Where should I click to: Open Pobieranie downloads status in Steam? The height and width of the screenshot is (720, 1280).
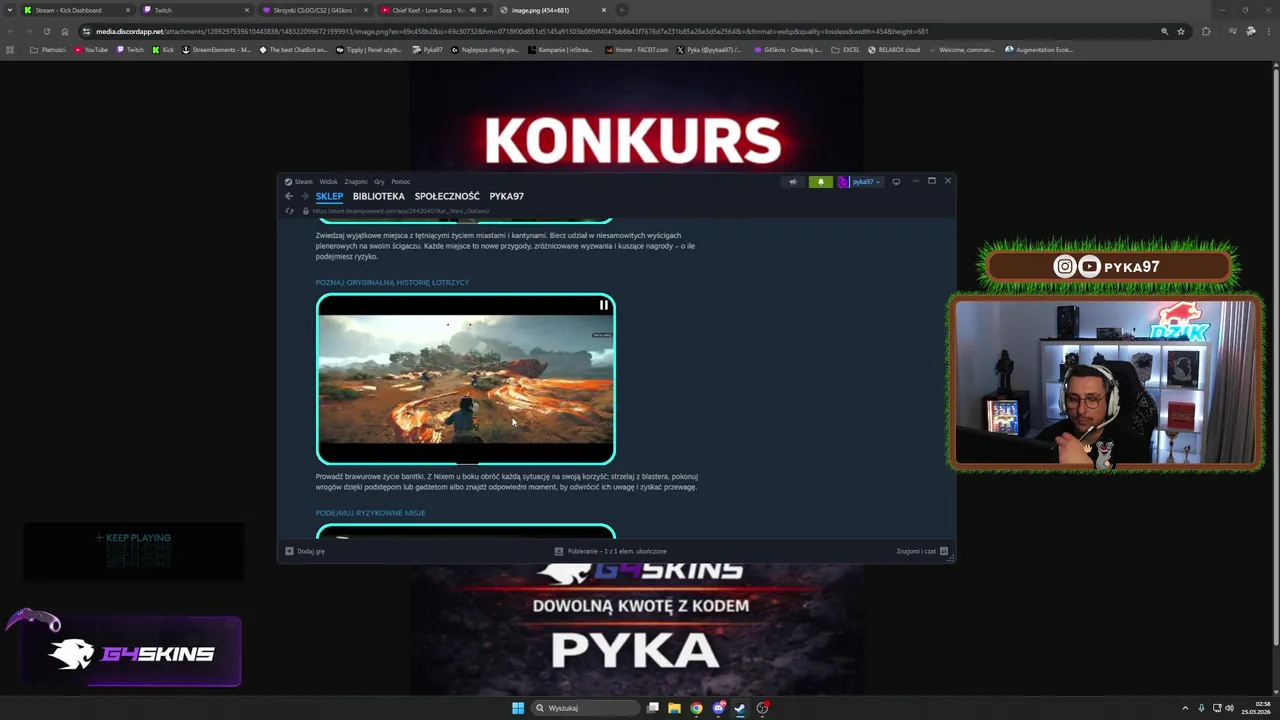click(611, 551)
